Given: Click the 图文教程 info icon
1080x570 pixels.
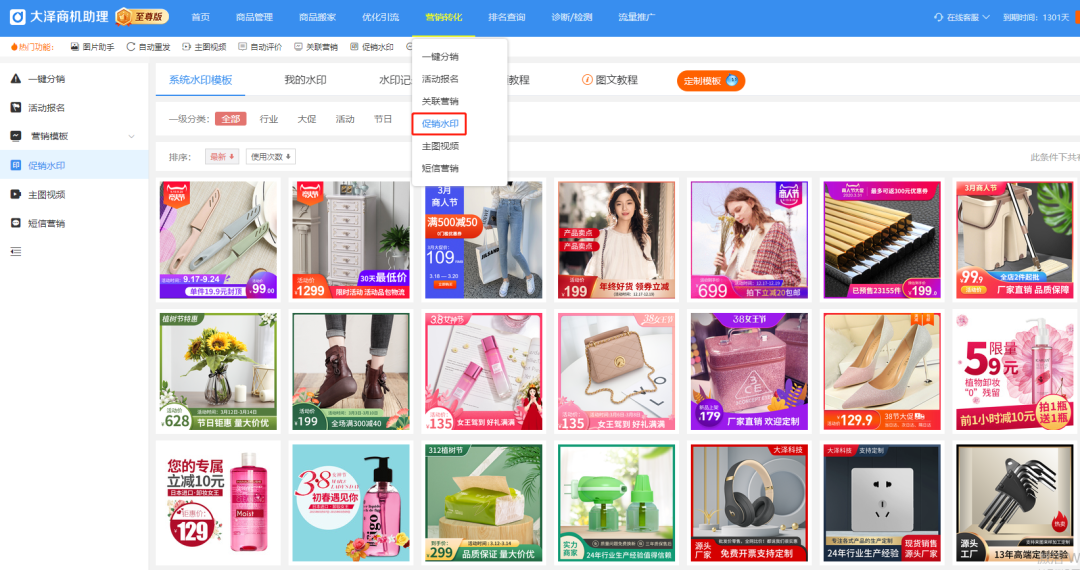Looking at the screenshot, I should click(x=587, y=80).
